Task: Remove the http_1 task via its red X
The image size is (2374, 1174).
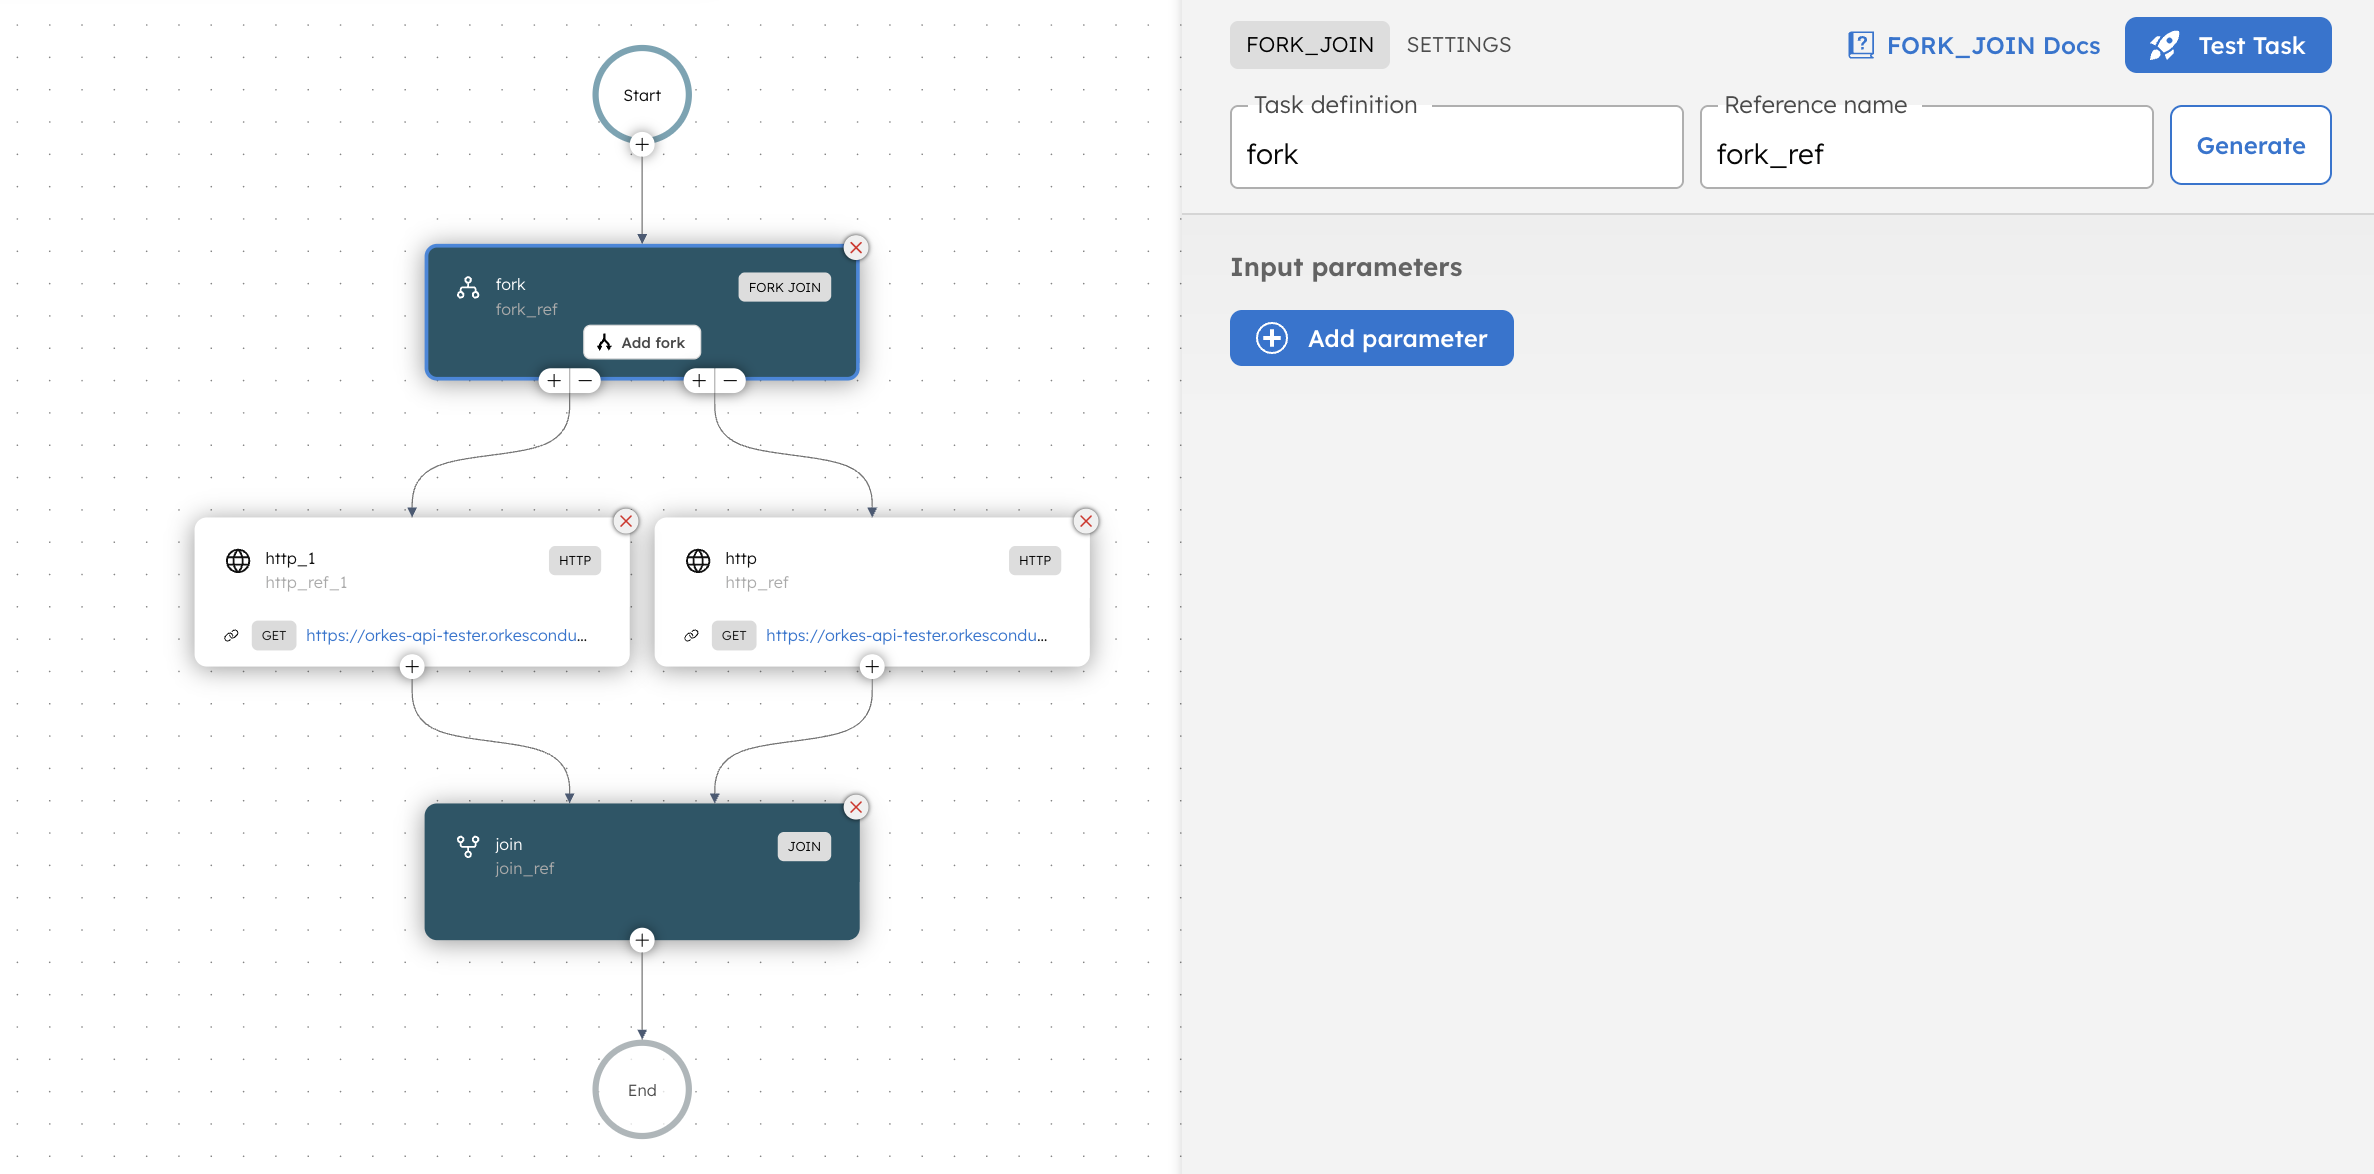Action: point(625,521)
